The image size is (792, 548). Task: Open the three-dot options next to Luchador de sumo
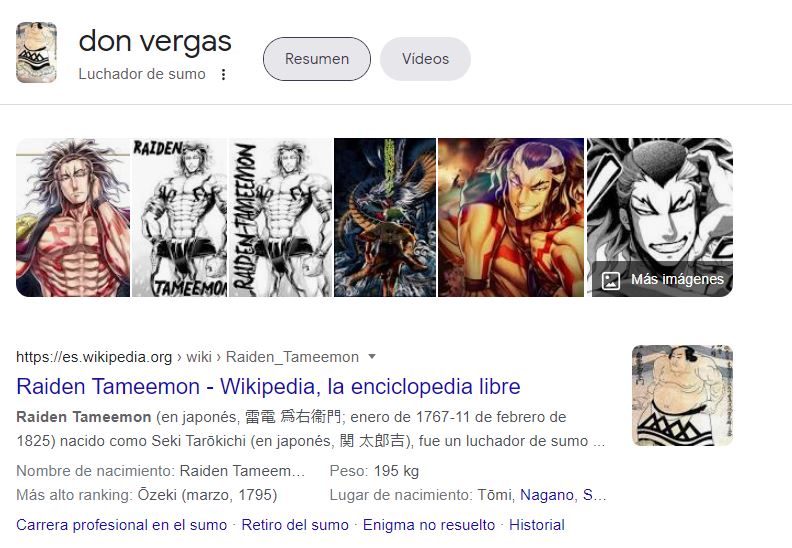[x=223, y=75]
